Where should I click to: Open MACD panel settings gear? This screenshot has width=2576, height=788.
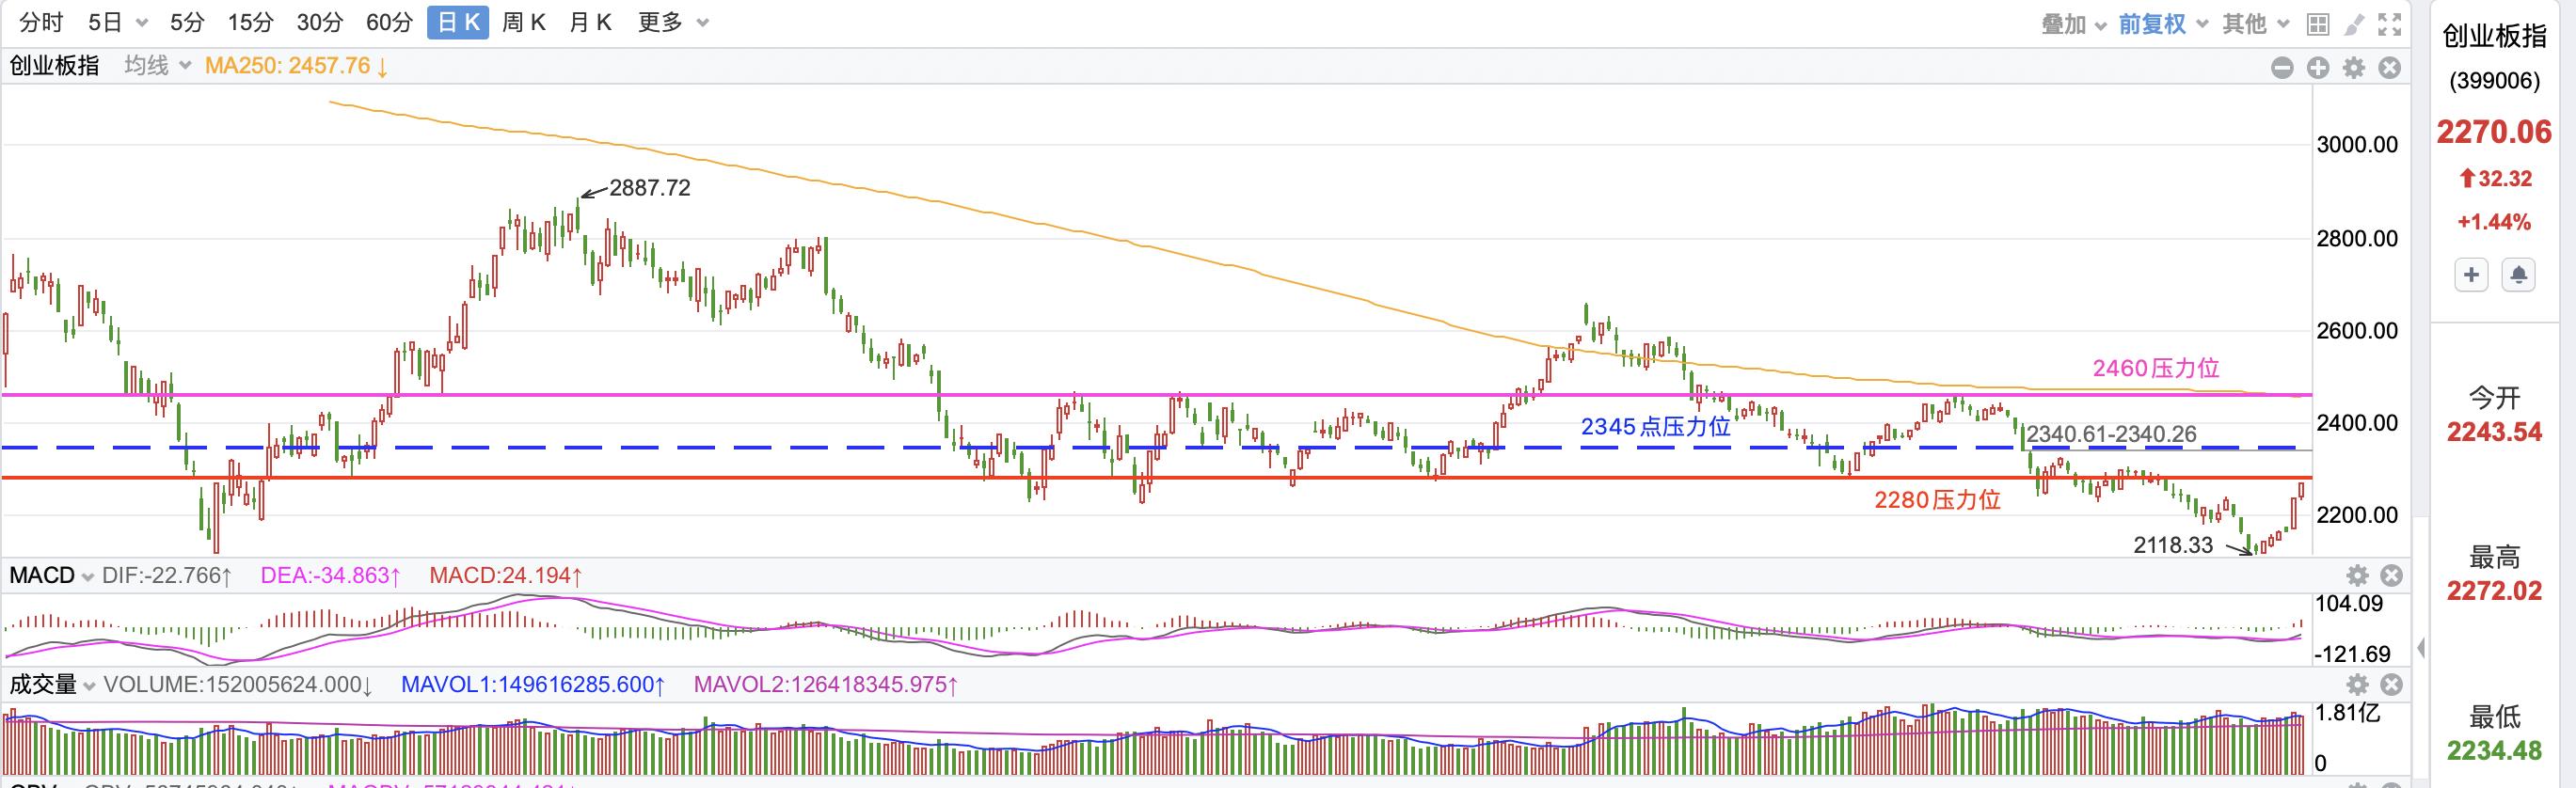(x=2357, y=575)
